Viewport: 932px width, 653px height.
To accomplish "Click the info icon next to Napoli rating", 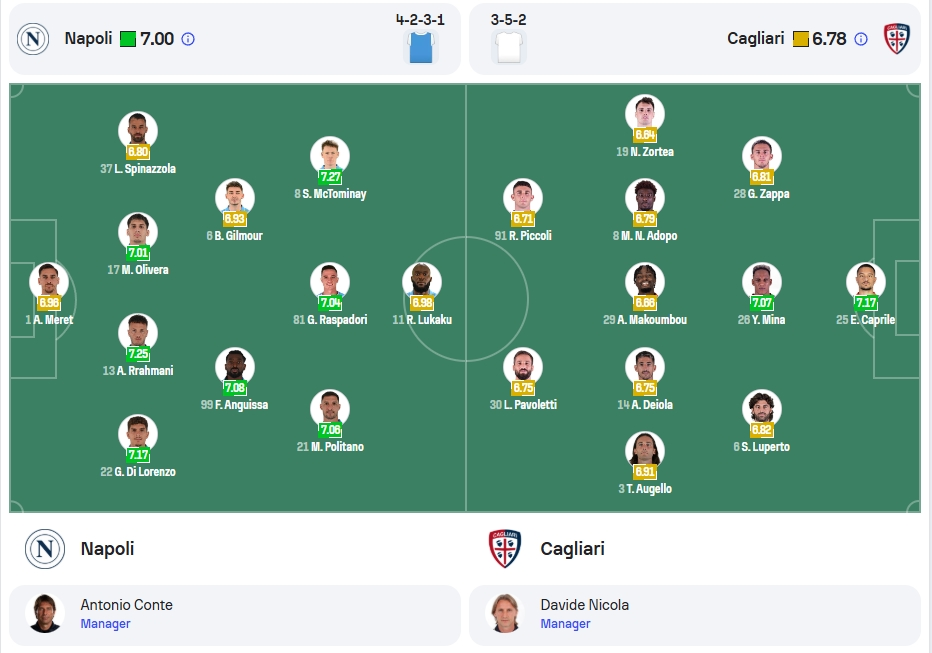I will 188,39.
